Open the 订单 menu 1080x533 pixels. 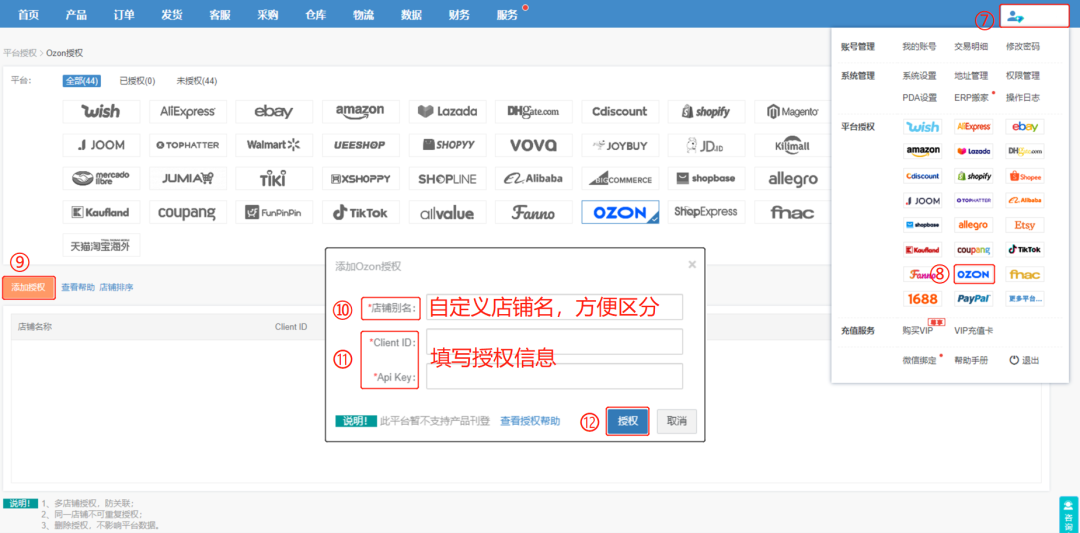(124, 15)
